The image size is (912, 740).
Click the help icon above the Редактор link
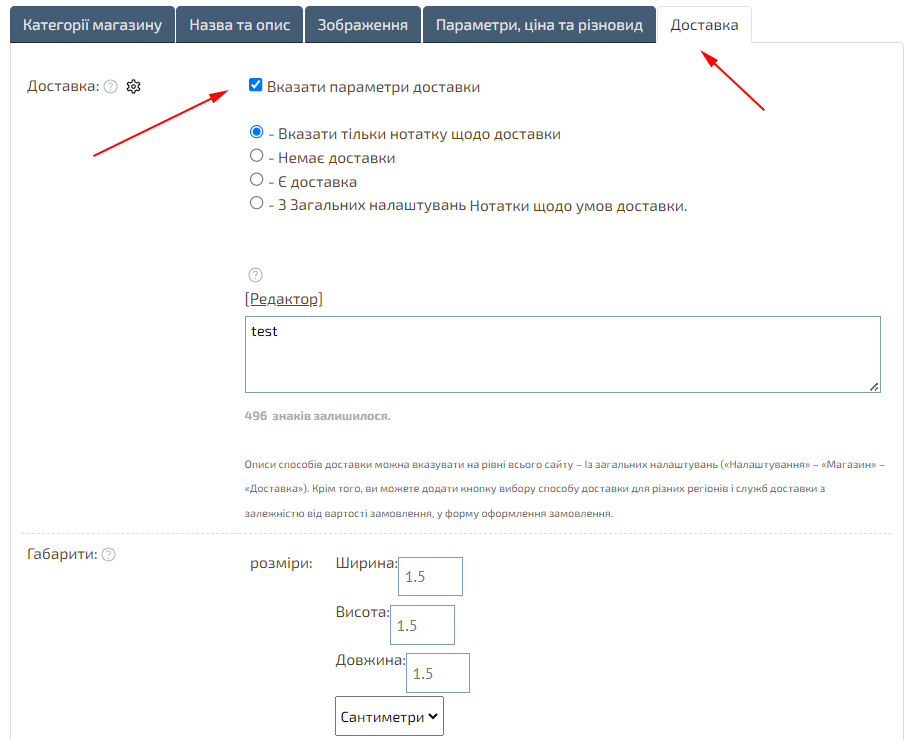255,275
